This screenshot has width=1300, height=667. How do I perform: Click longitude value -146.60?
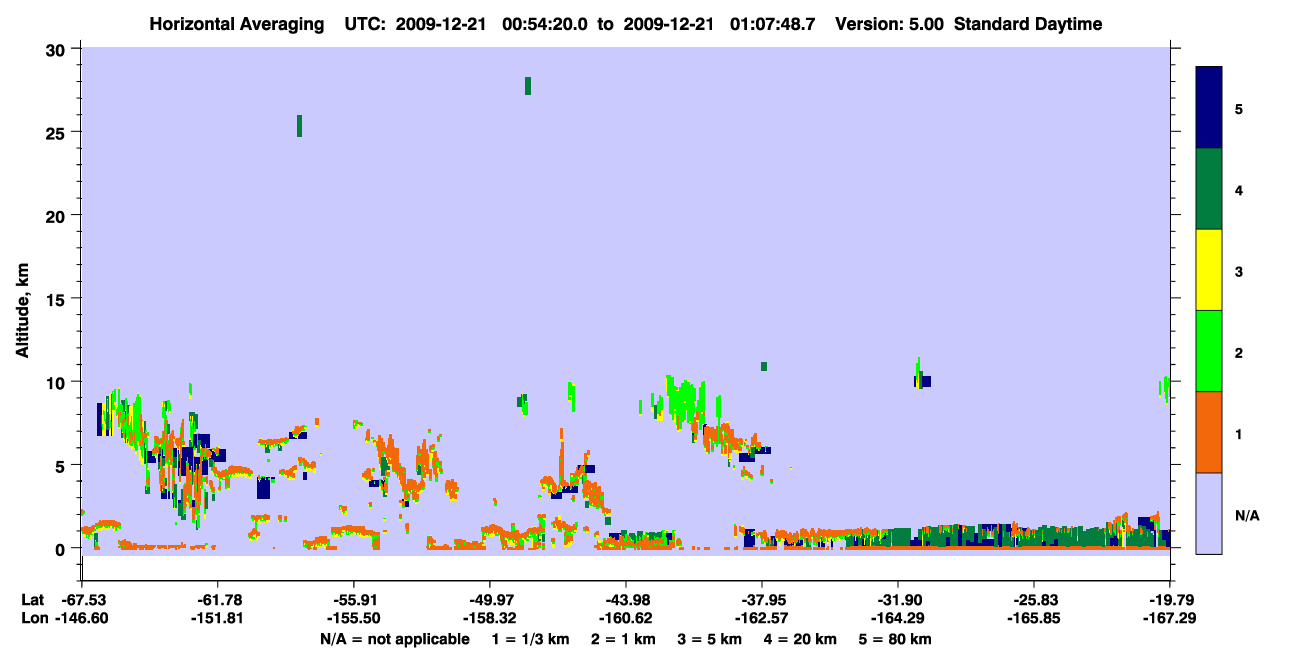81,618
